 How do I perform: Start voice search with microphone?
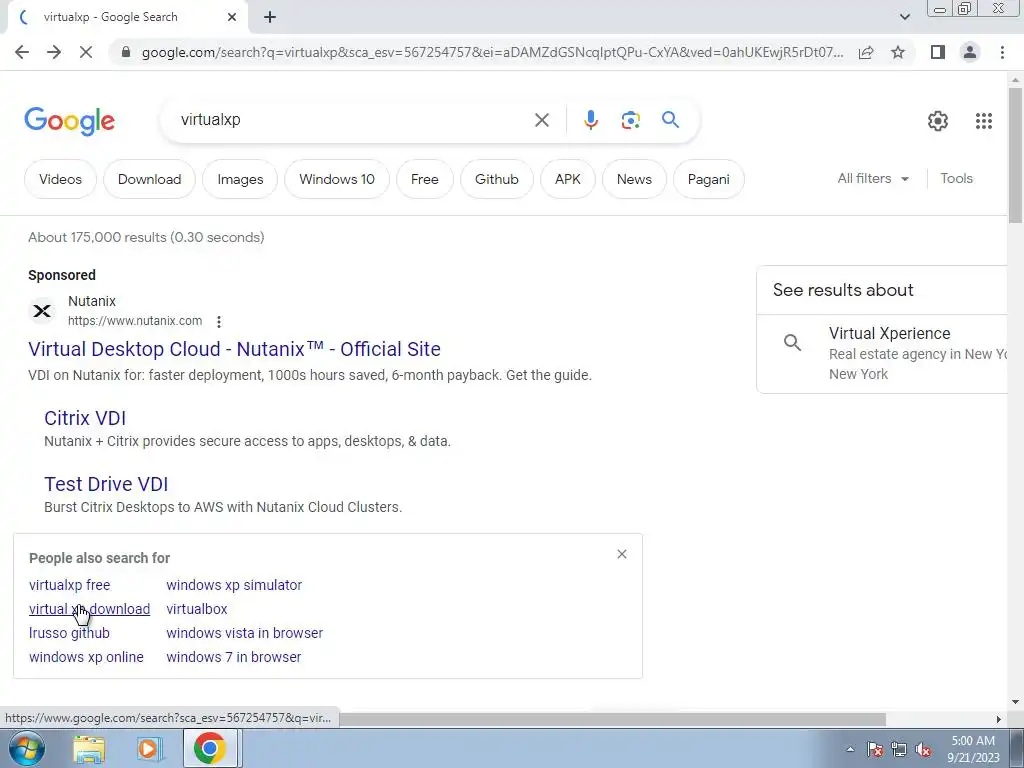pos(590,120)
